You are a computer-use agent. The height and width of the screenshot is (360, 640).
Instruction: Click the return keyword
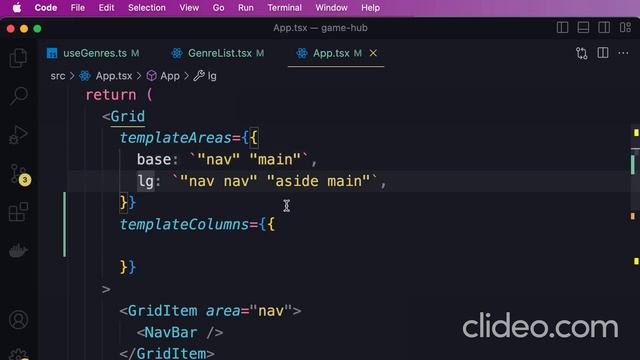[x=111, y=95]
